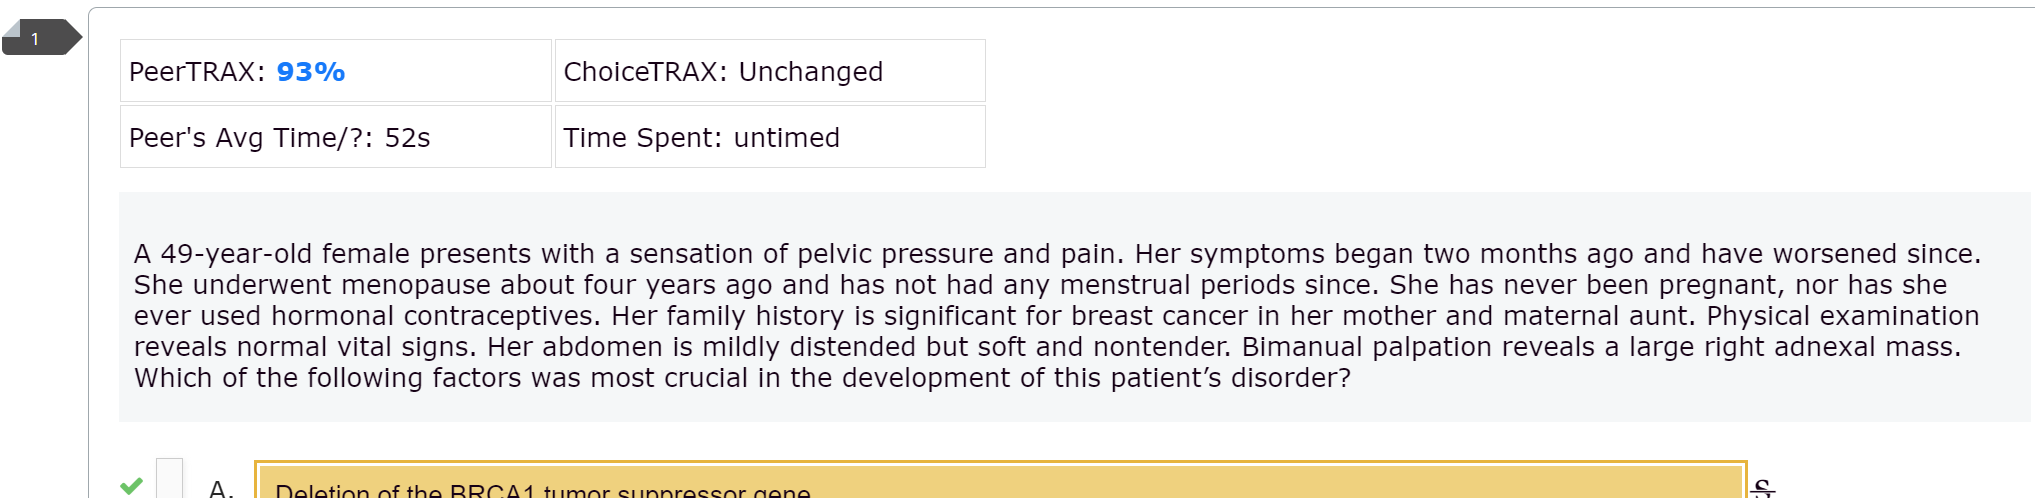
Task: Click the final 'Which of the following' question line
Action: pyautogui.click(x=742, y=378)
